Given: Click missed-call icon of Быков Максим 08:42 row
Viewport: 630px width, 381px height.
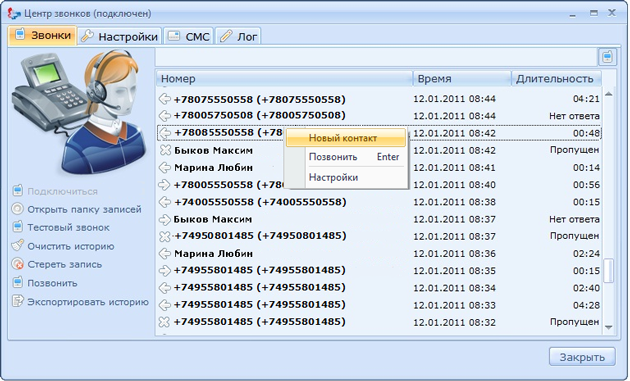Looking at the screenshot, I should (165, 150).
